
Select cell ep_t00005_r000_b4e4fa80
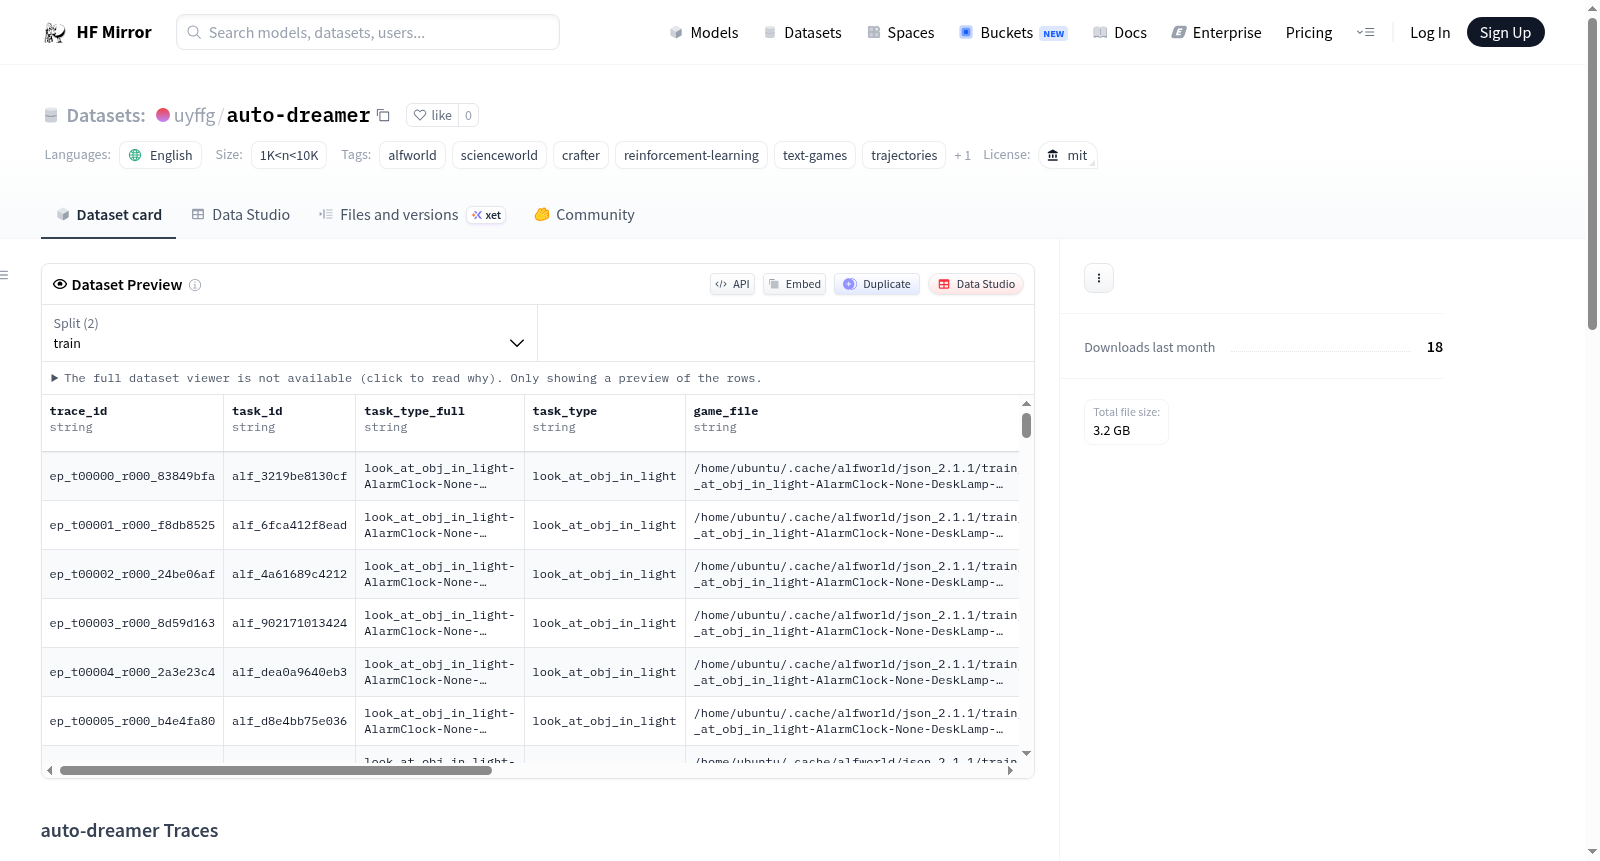[x=132, y=721]
